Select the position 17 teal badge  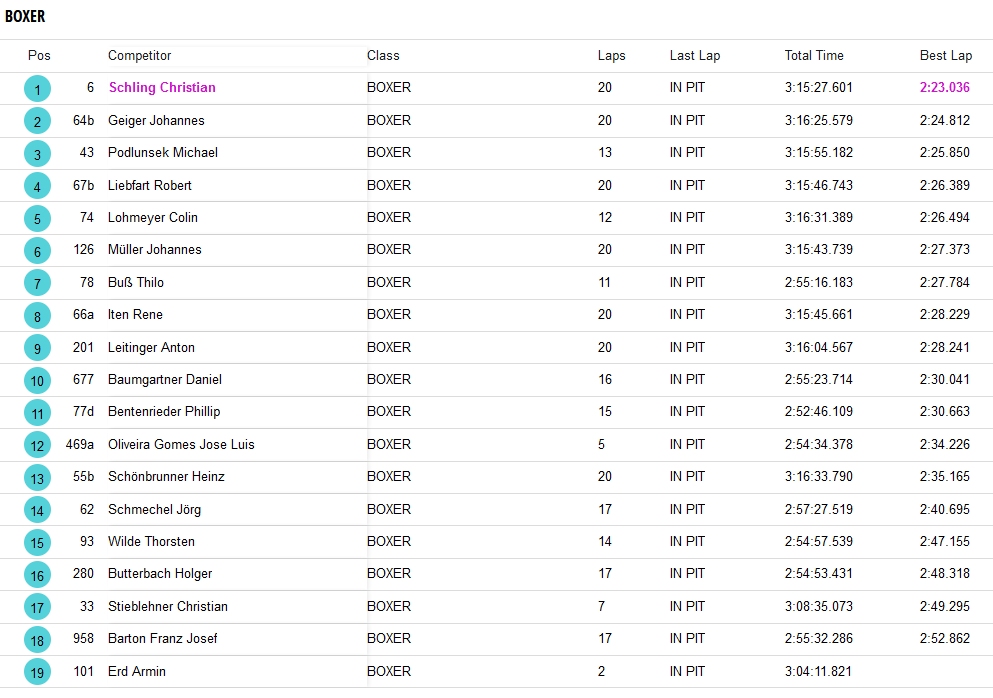coord(37,608)
